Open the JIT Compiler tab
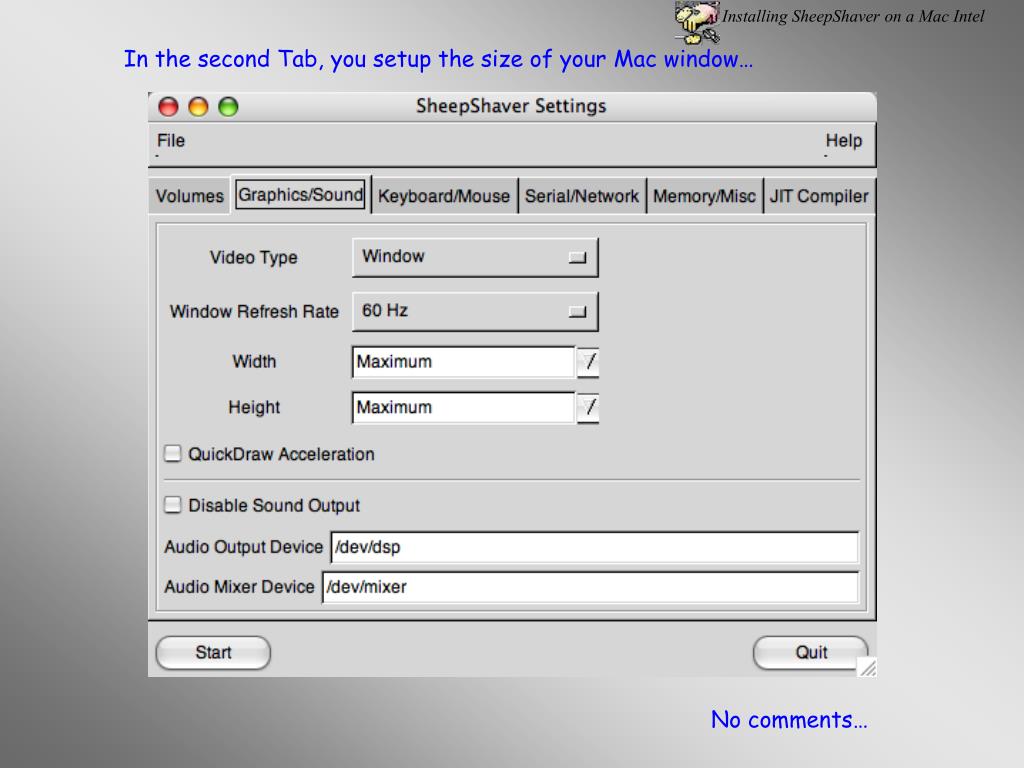This screenshot has width=1024, height=768. pyautogui.click(x=819, y=196)
